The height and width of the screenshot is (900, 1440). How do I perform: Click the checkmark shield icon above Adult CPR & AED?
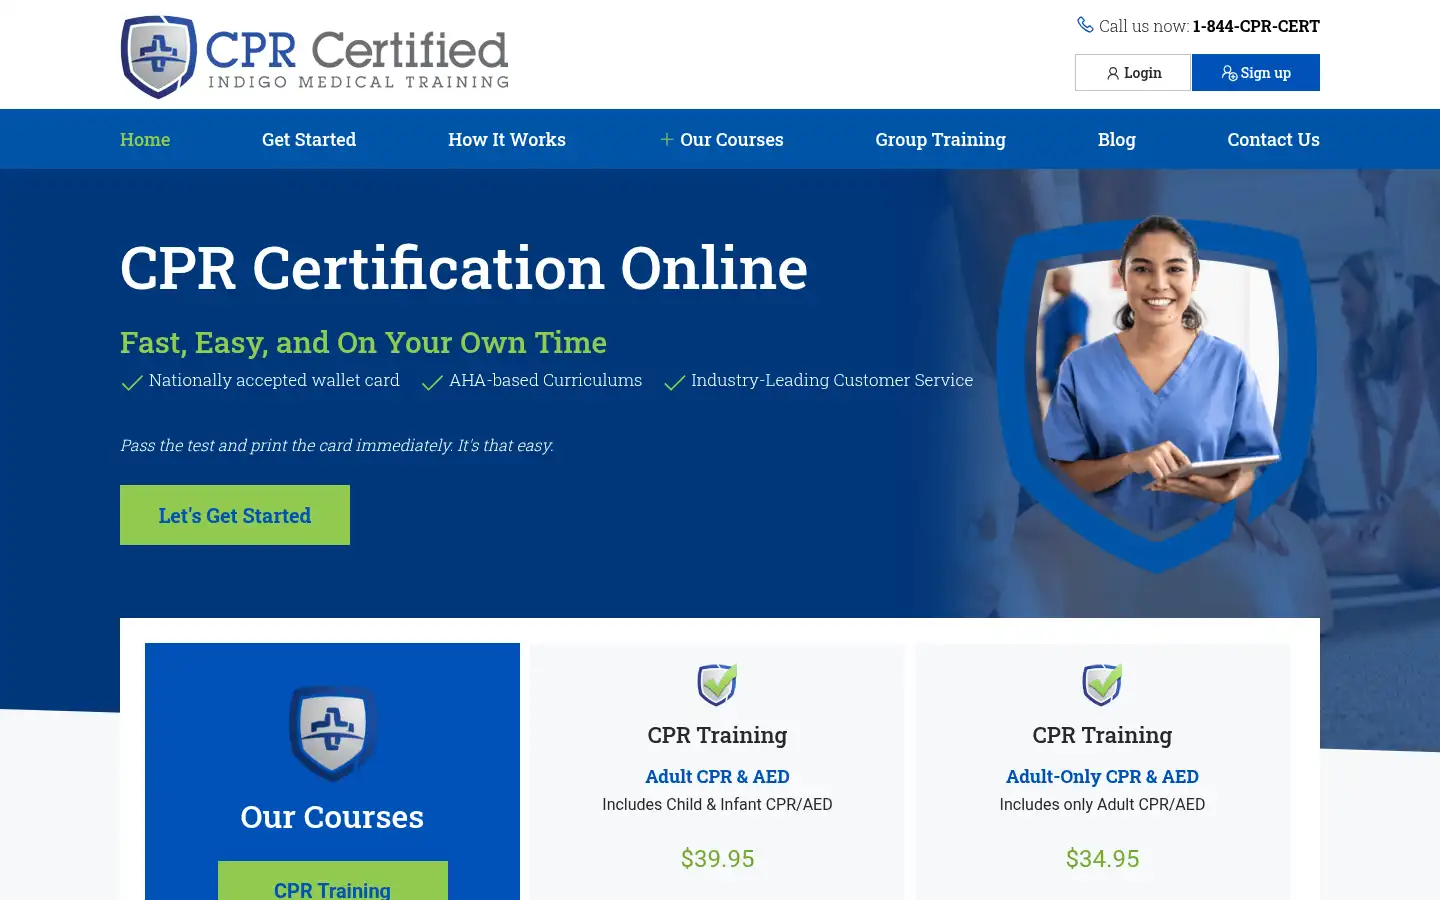click(x=717, y=685)
